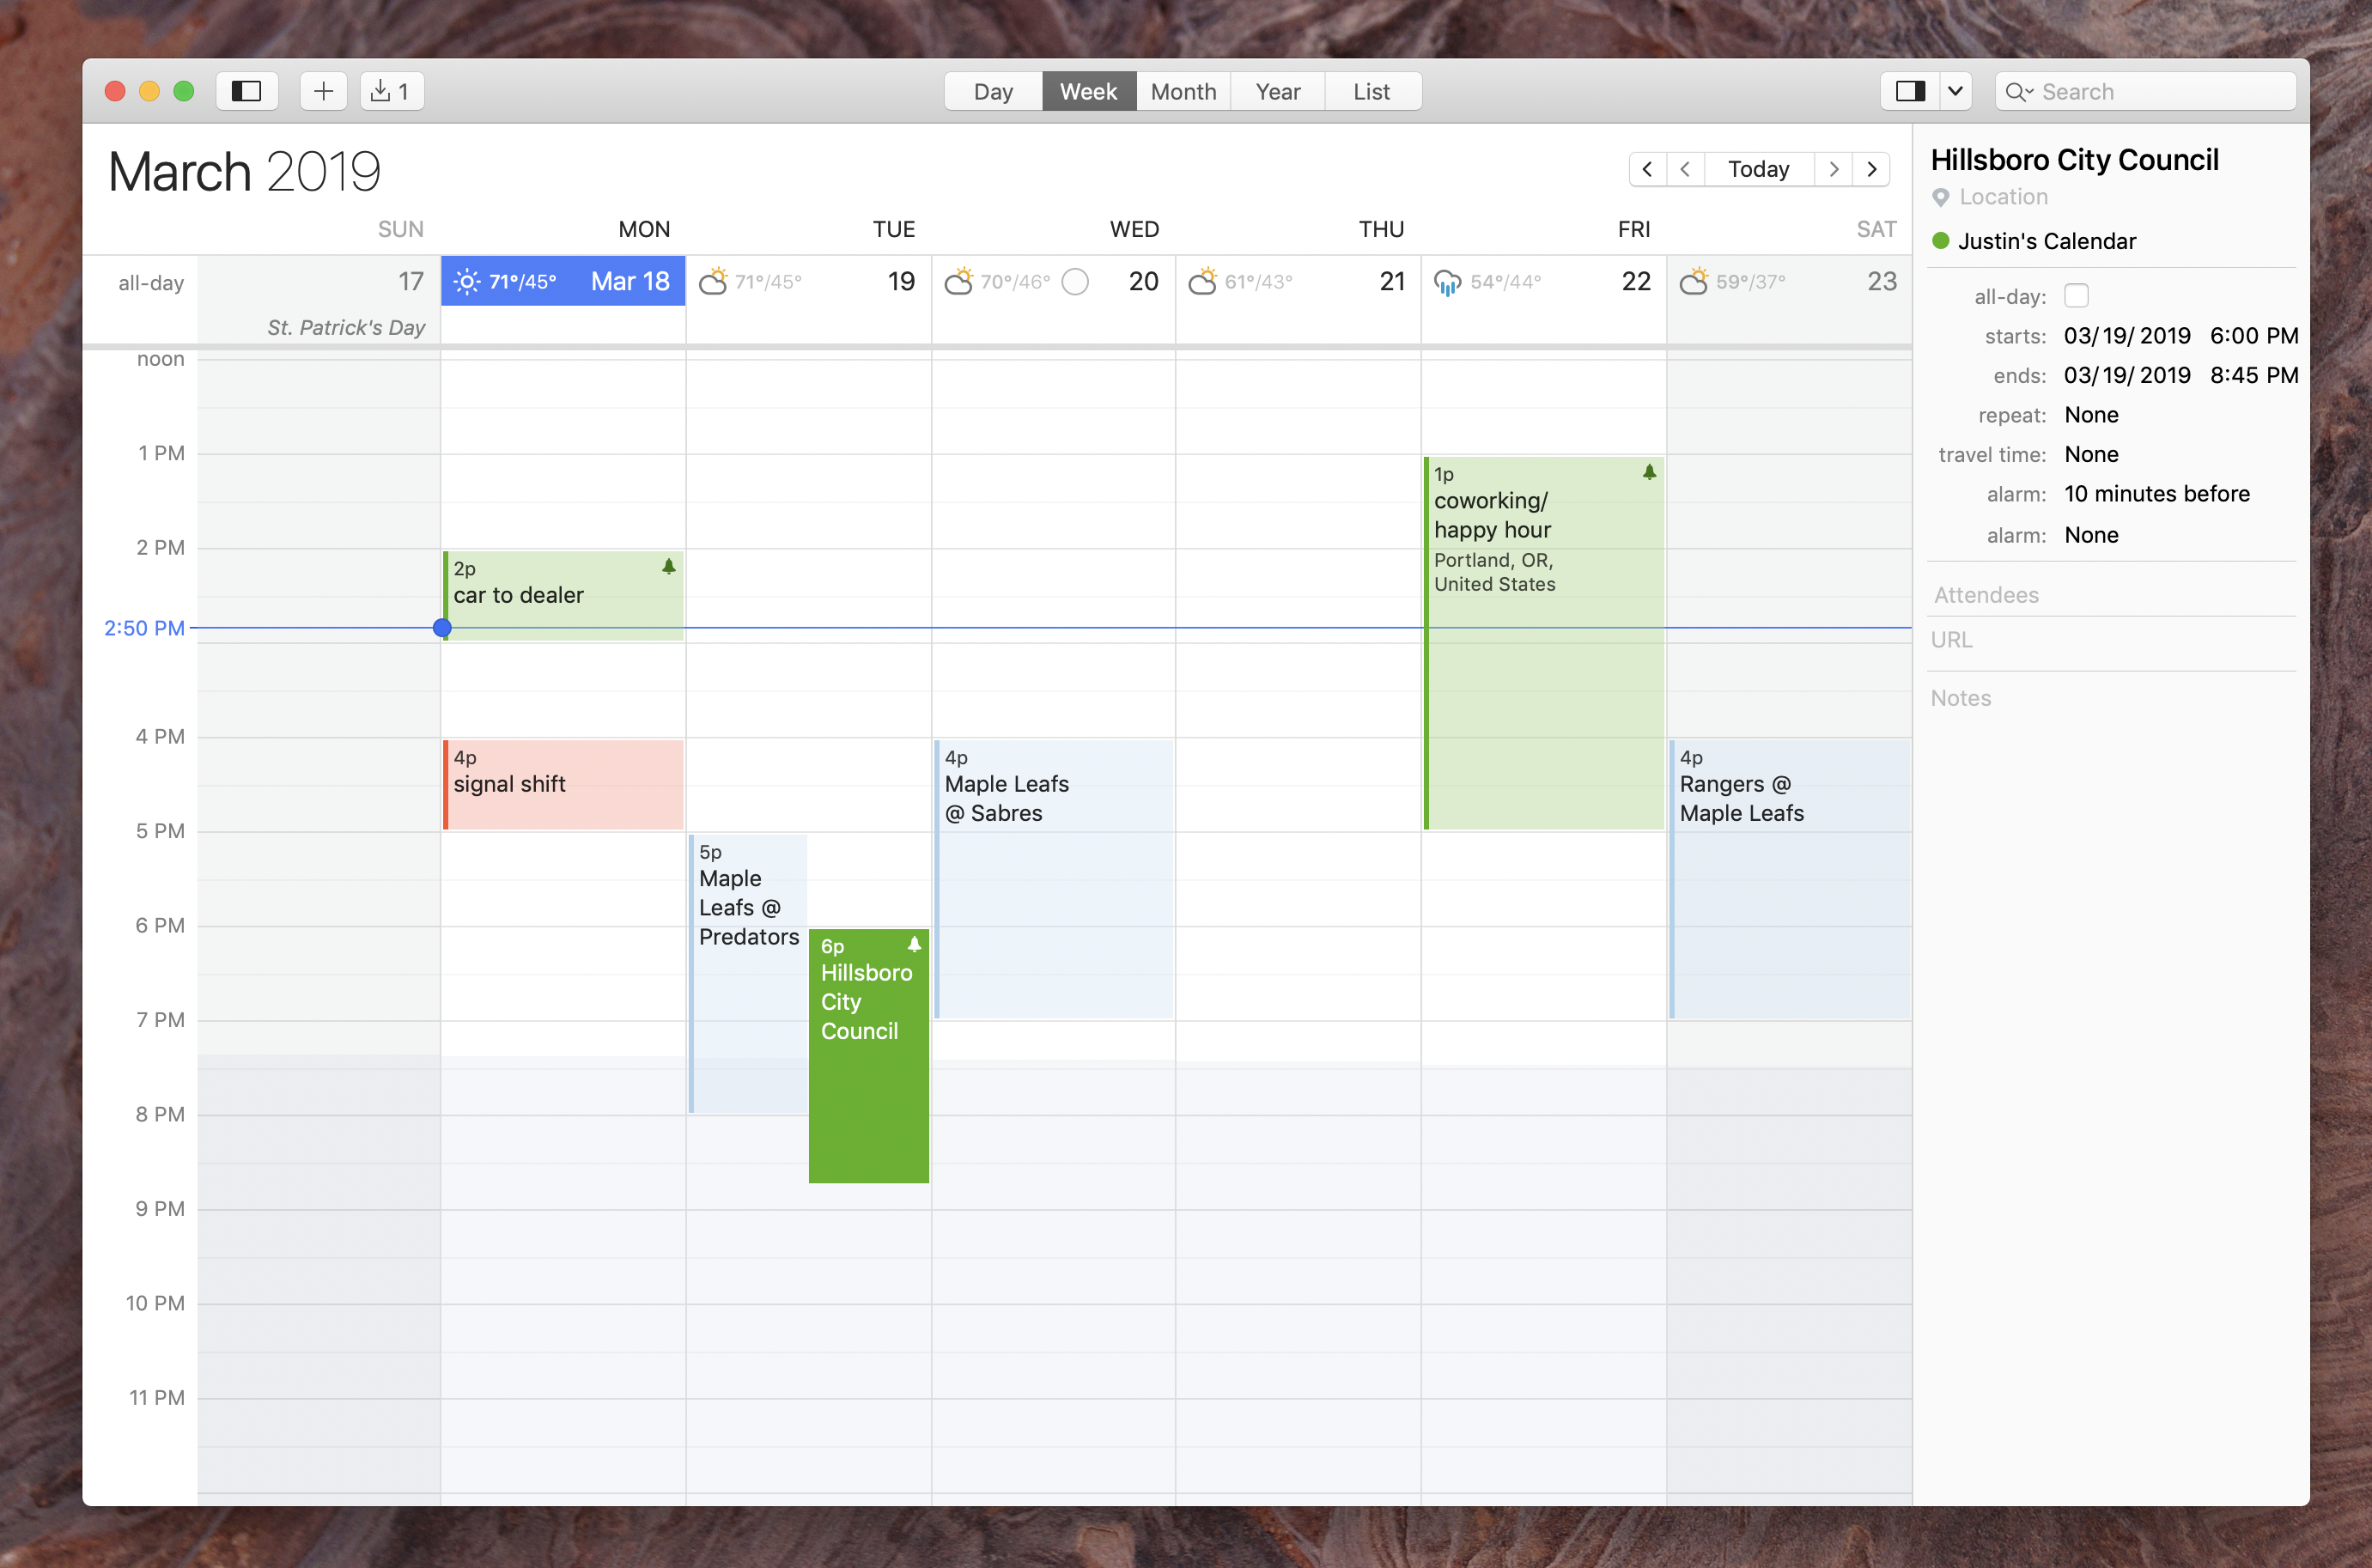Expand the navigation chevron dropdown
Viewport: 2372px width, 1568px height.
[x=1954, y=89]
